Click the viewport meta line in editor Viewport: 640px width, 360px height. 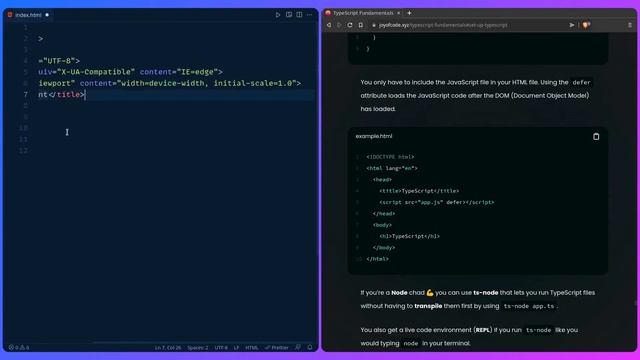point(169,83)
